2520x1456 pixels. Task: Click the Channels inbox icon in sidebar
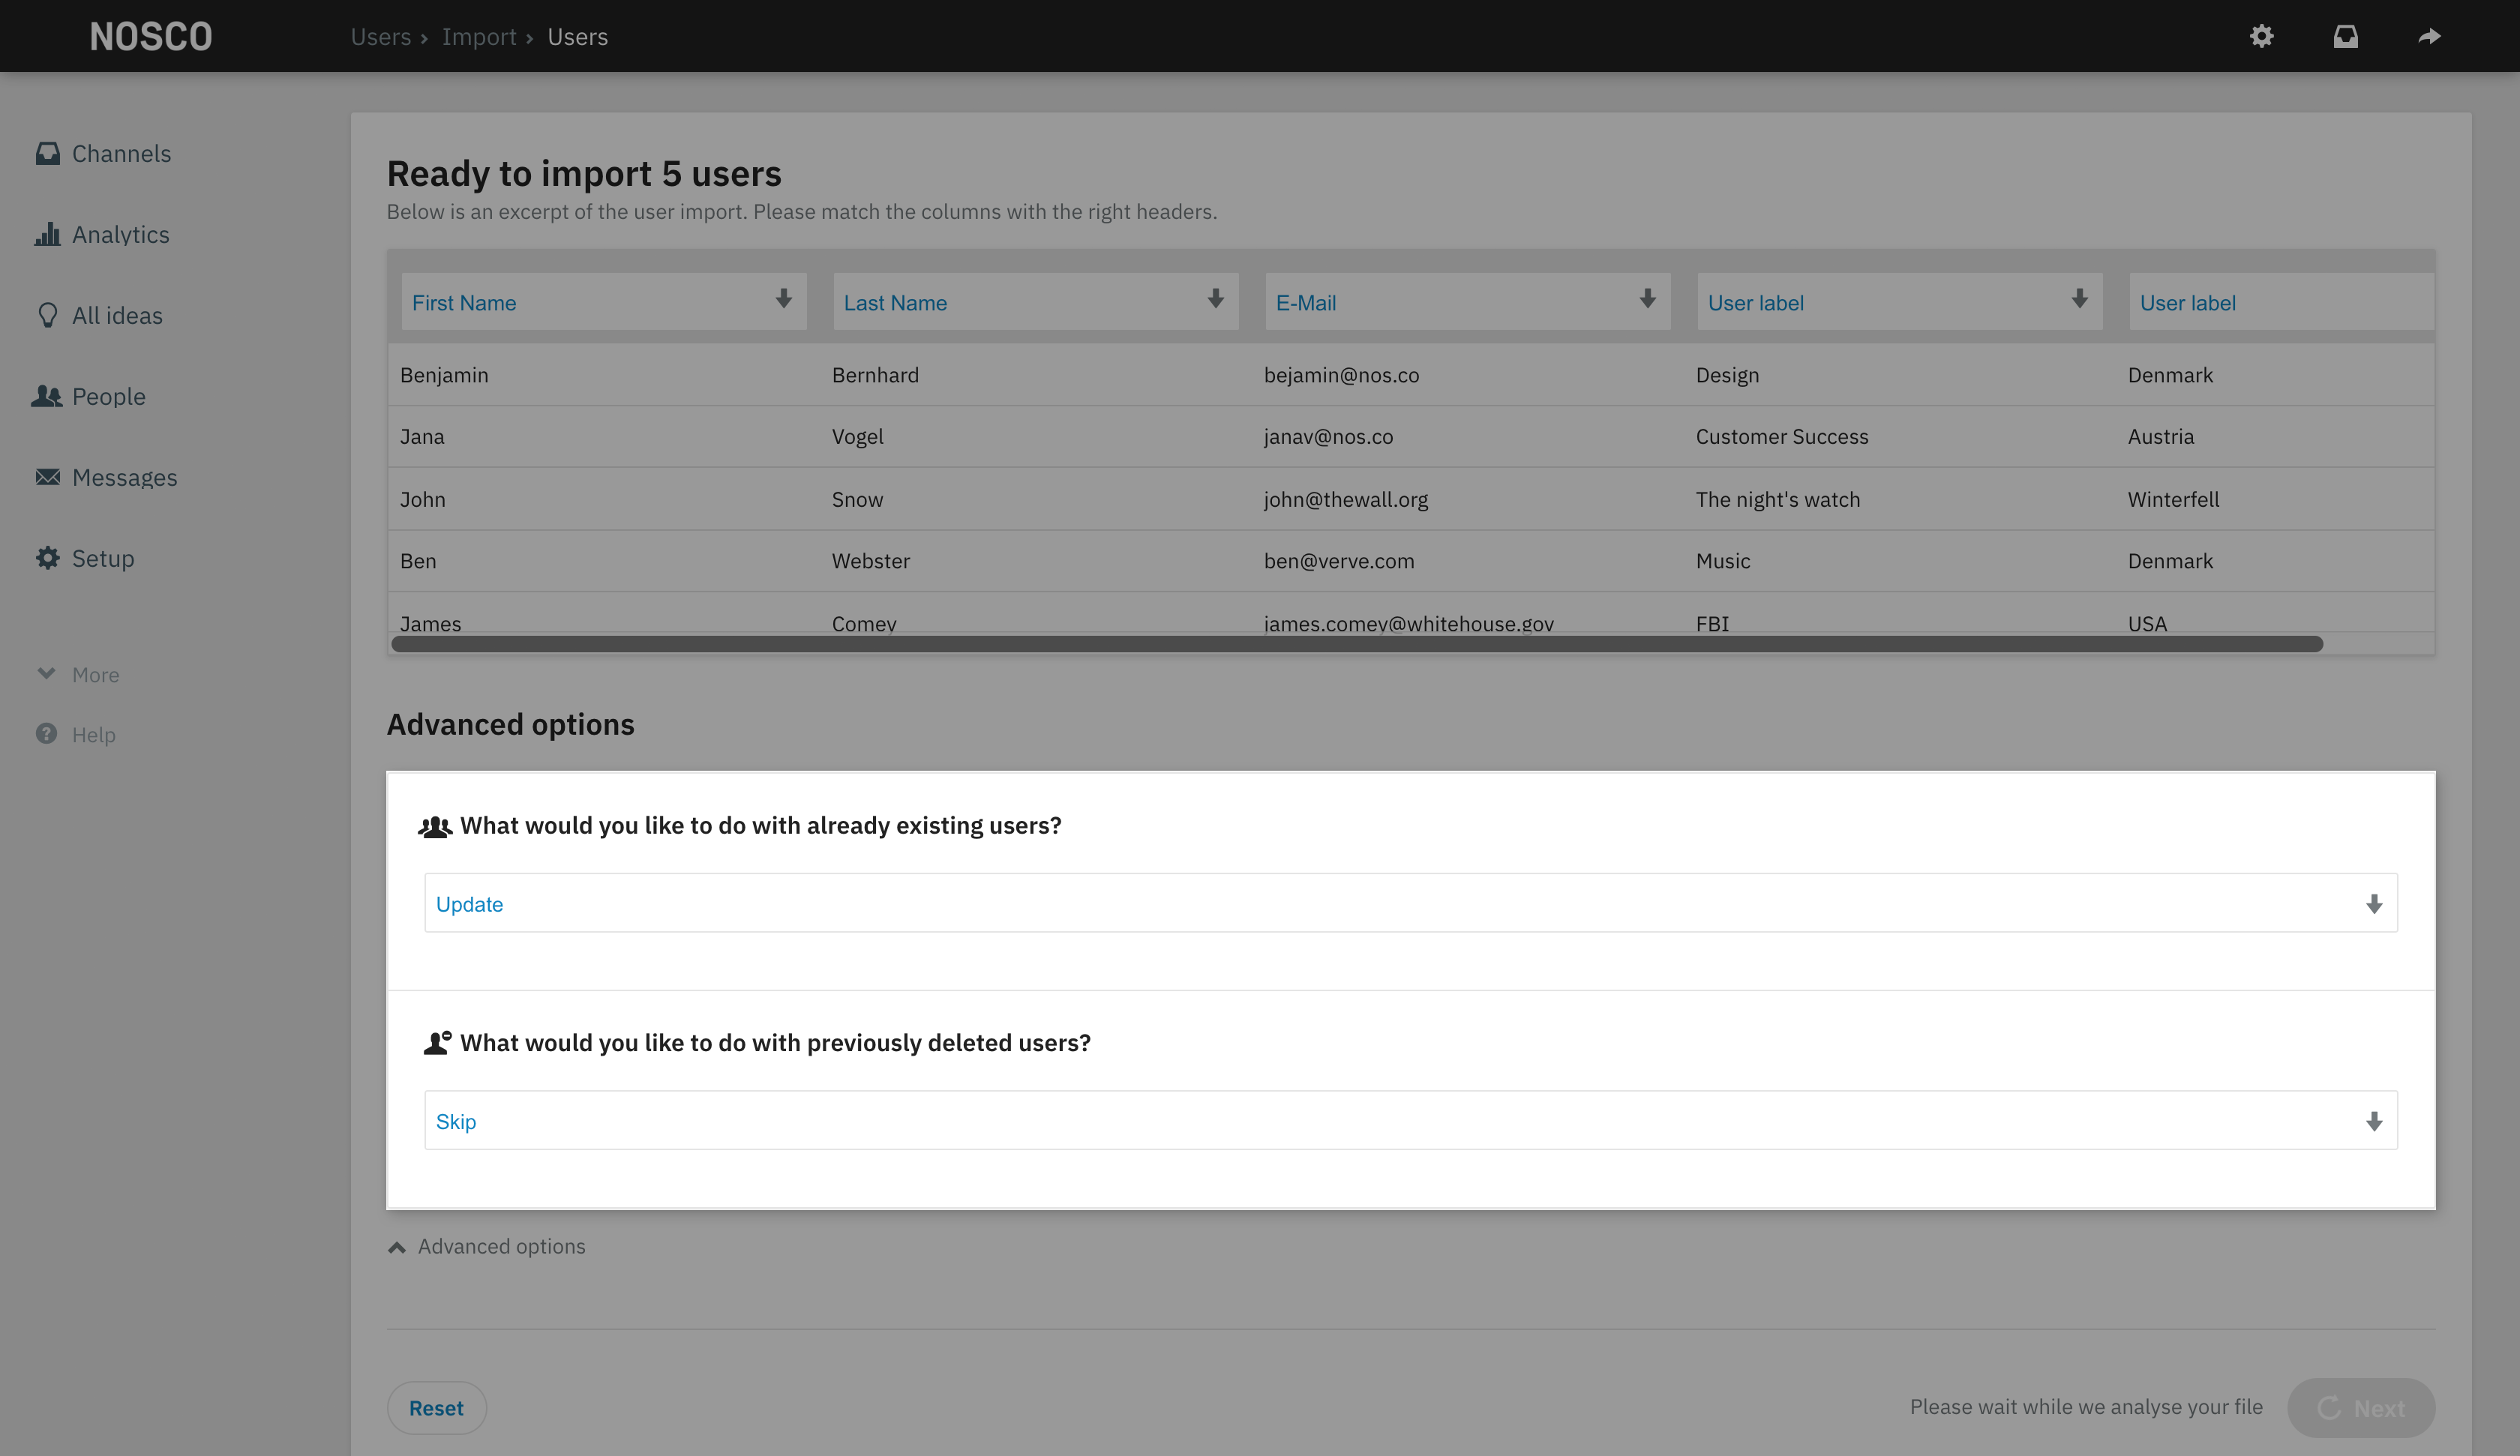(47, 153)
